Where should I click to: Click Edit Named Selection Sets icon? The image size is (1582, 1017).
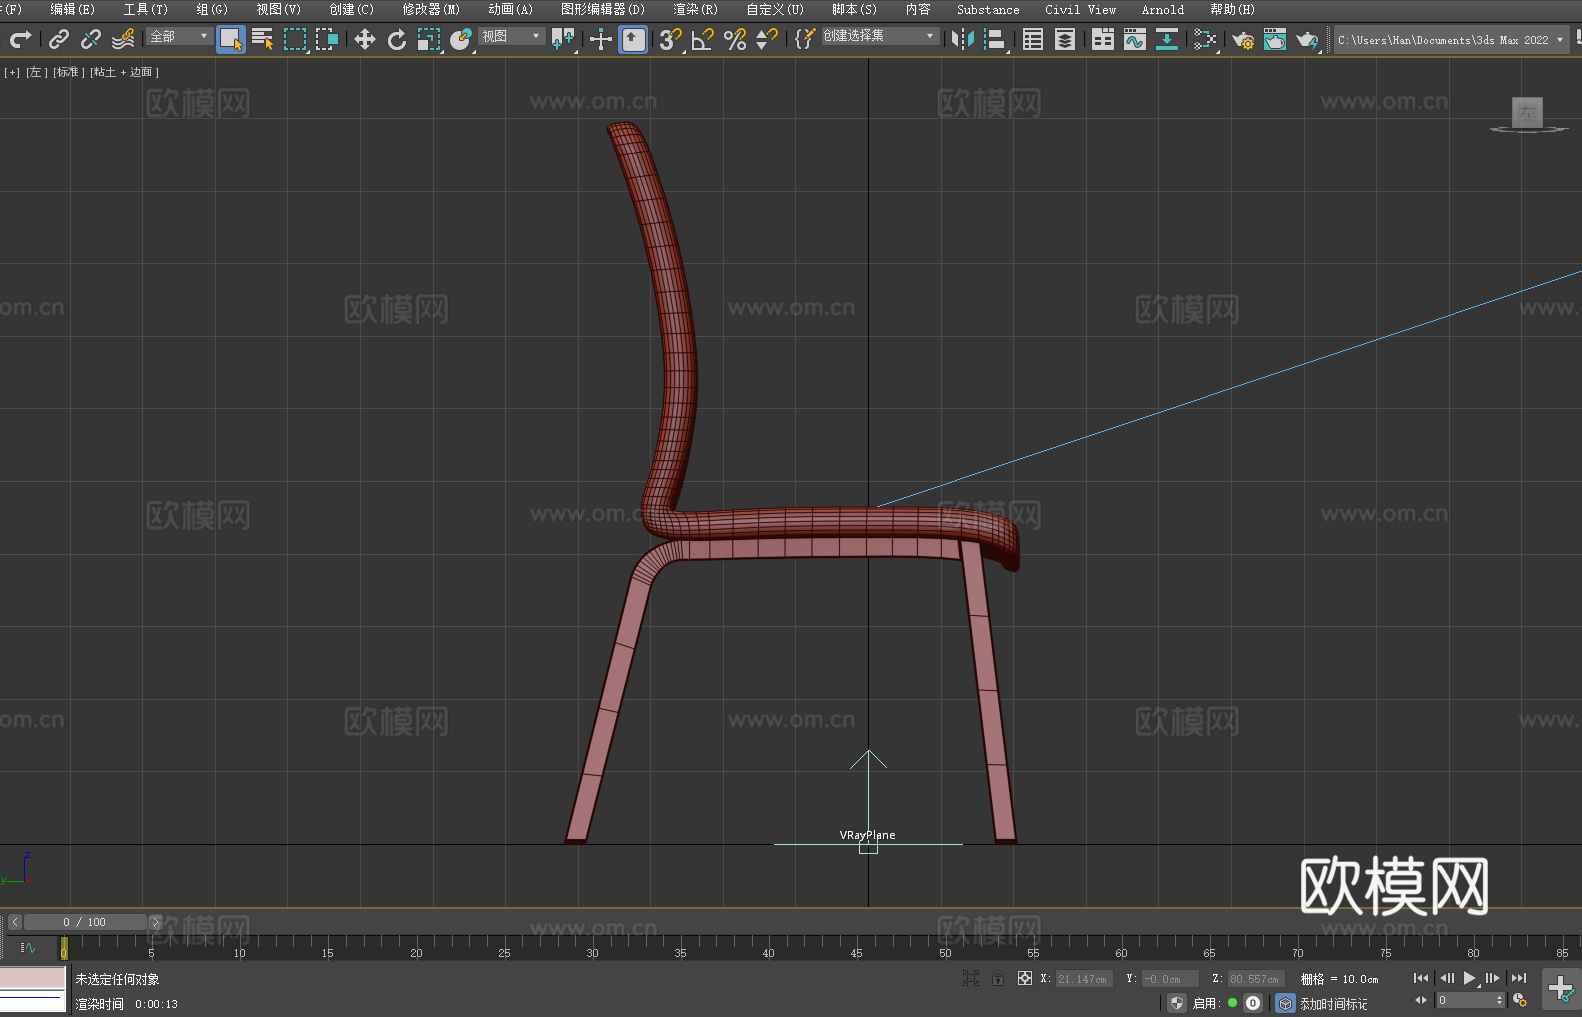(x=805, y=39)
